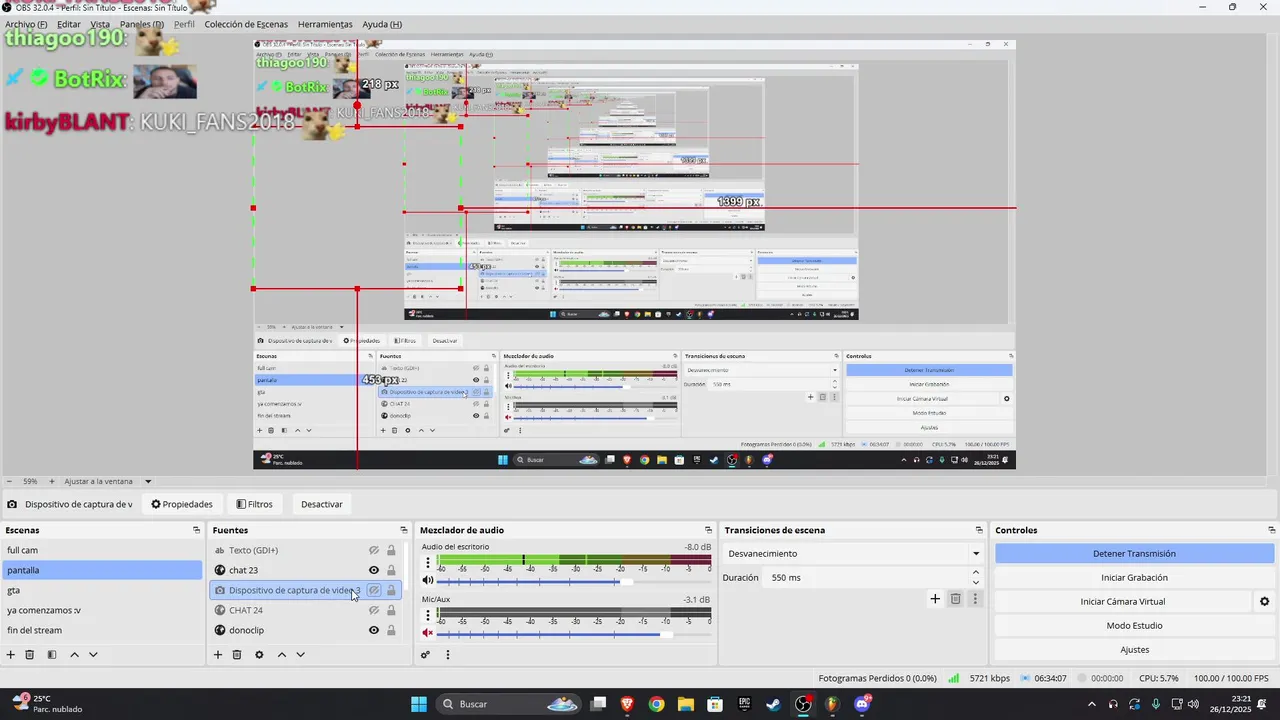
Task: Open scene filters icon in Escenas toolbar
Action: (52, 655)
